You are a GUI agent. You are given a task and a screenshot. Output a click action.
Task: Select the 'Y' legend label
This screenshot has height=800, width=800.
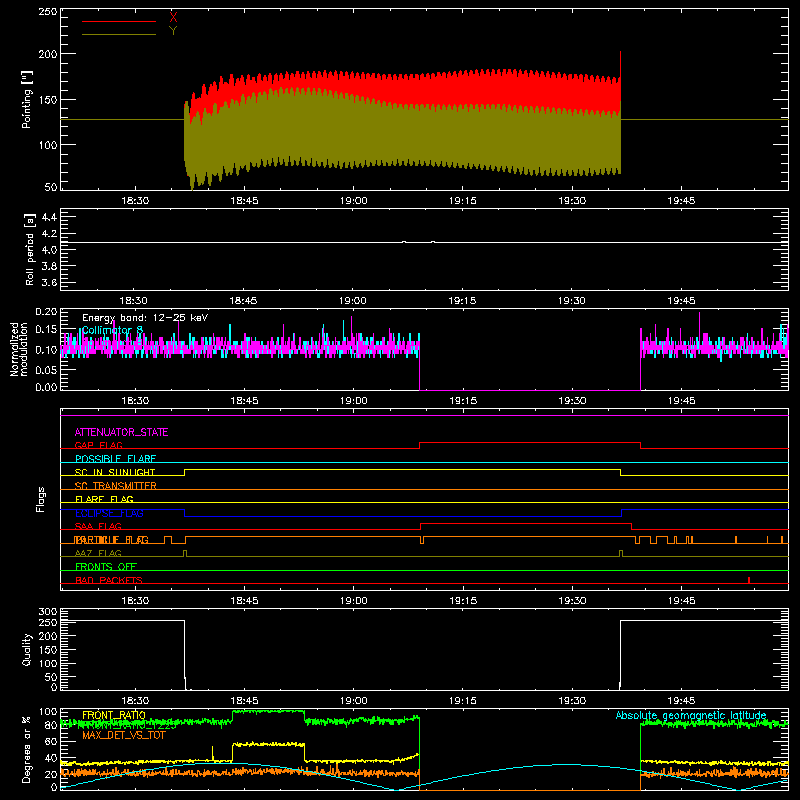pos(173,31)
